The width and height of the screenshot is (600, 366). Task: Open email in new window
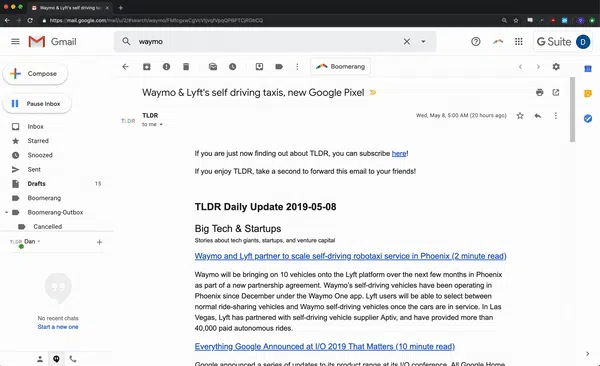point(556,92)
